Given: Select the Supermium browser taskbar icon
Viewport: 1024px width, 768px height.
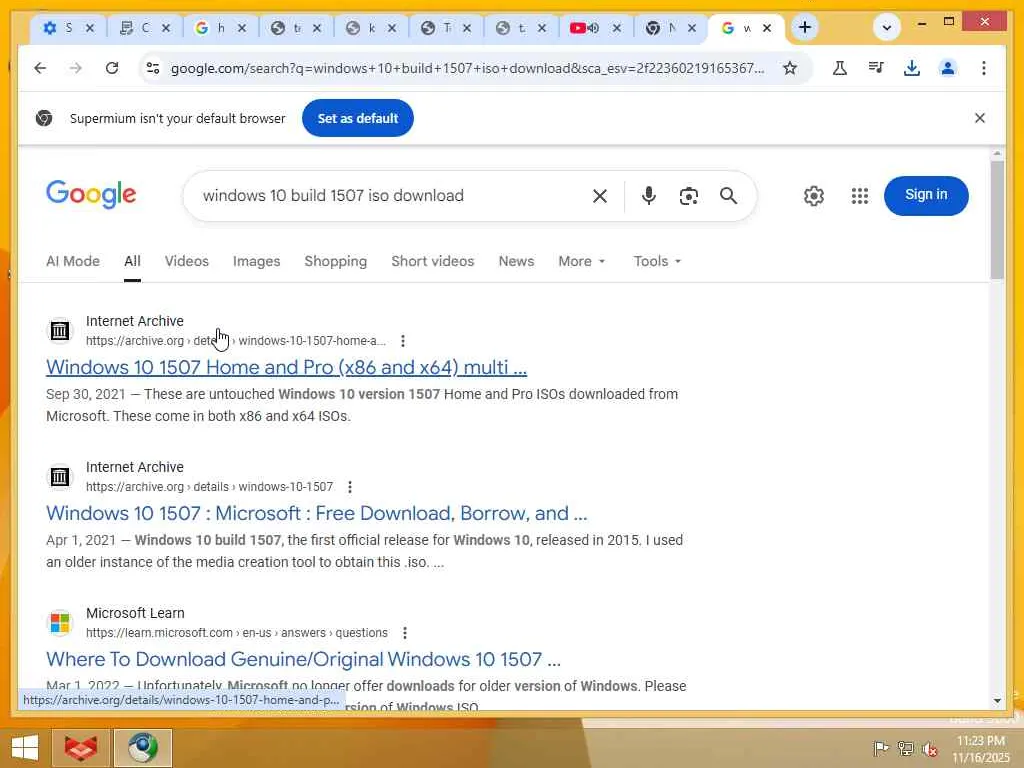Looking at the screenshot, I should [x=143, y=748].
